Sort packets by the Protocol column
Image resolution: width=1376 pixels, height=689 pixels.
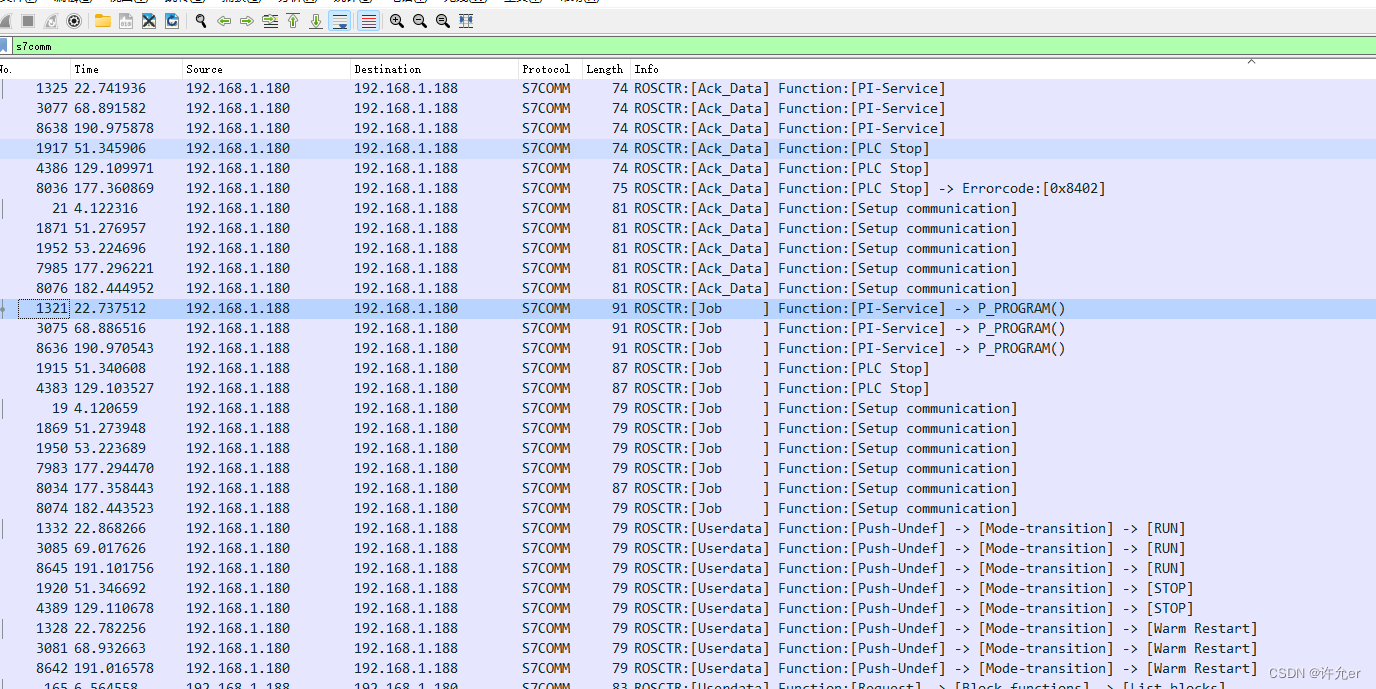click(x=545, y=68)
